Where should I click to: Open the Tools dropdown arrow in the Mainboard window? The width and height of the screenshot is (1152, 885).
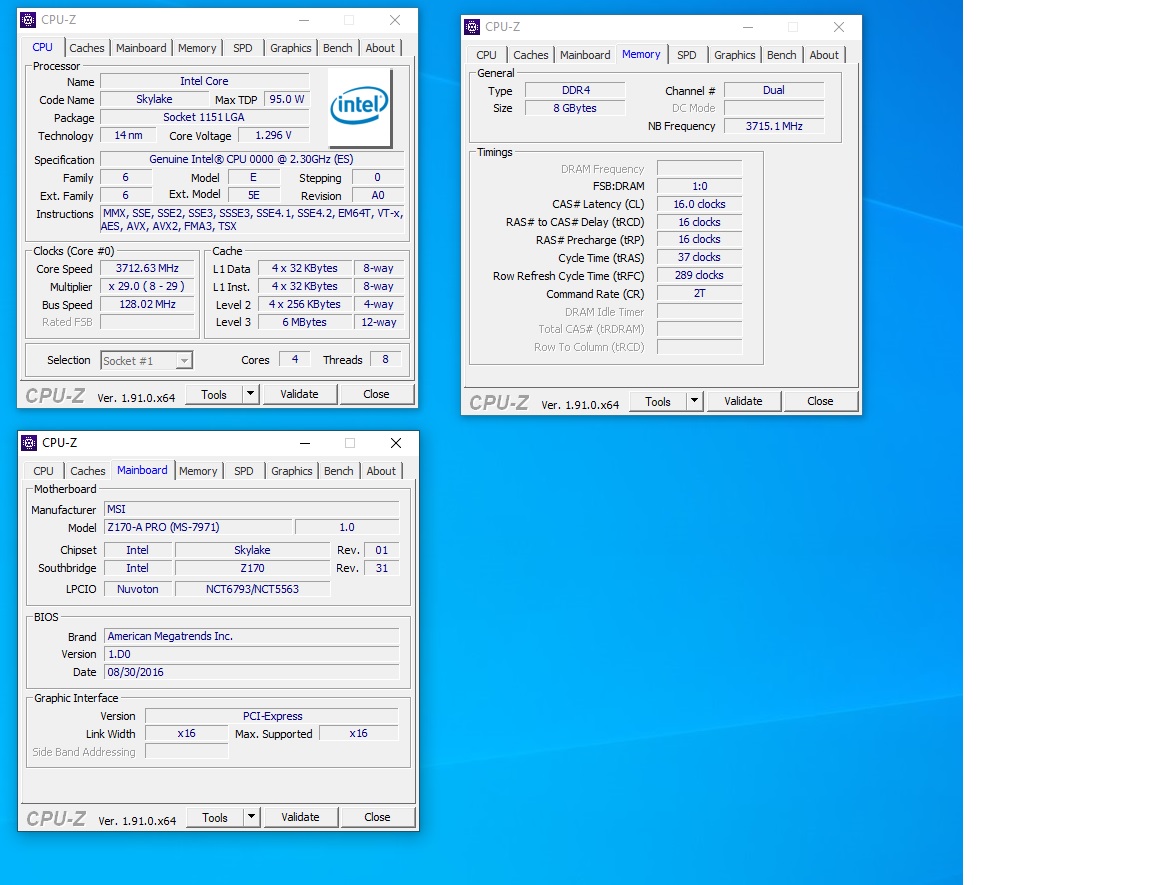252,817
